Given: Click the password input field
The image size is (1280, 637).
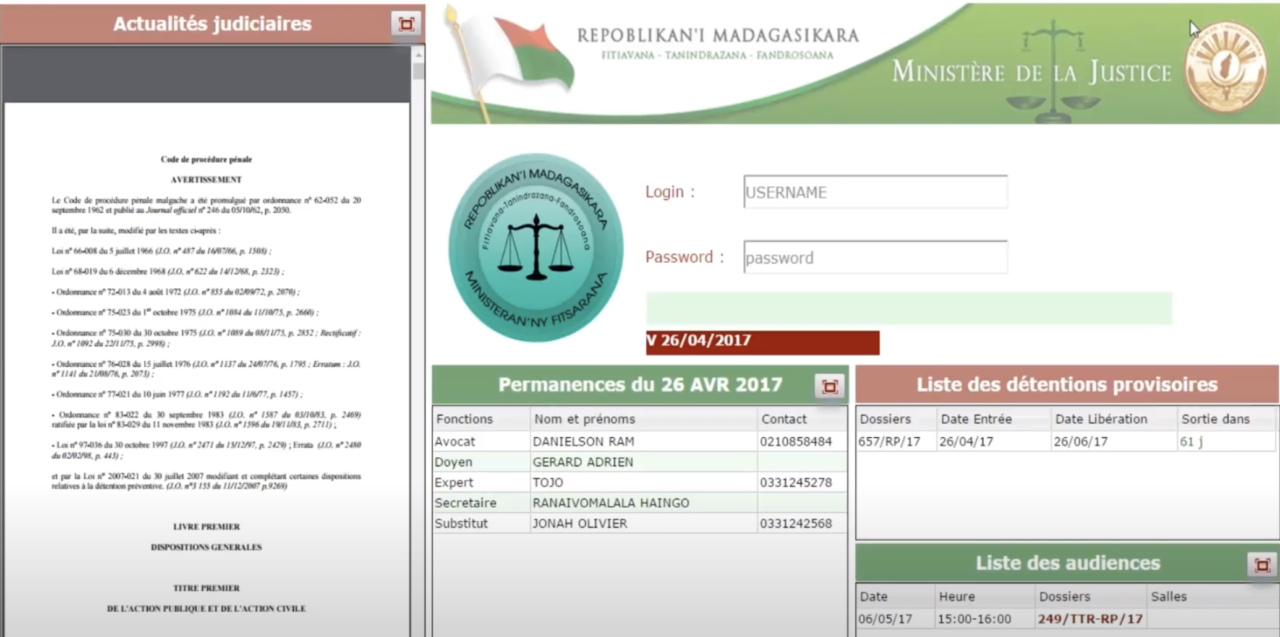Looking at the screenshot, I should click(x=874, y=257).
